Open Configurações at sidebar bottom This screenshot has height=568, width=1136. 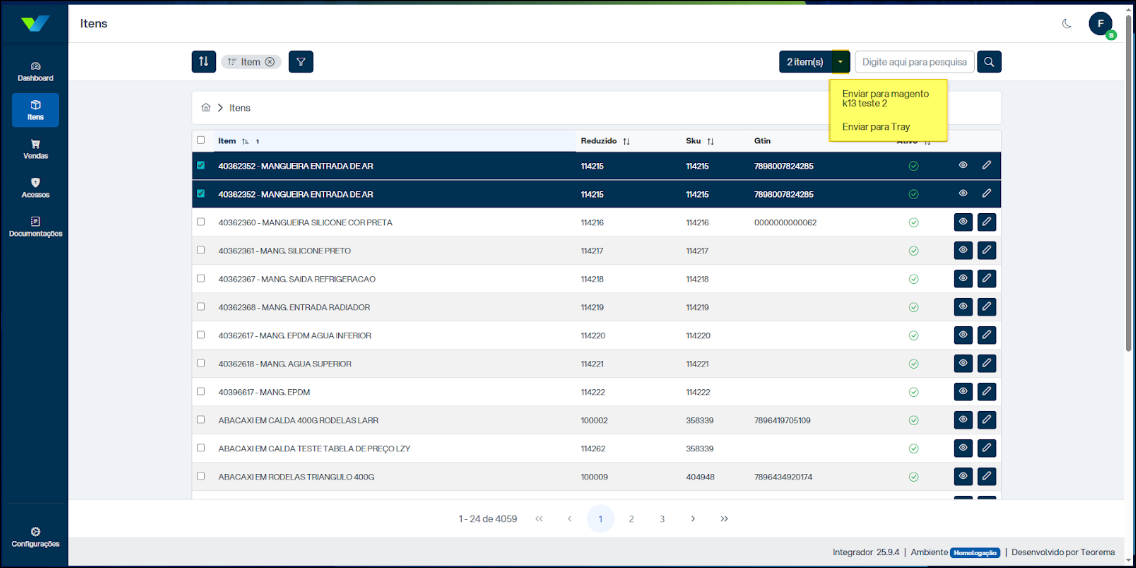pyautogui.click(x=36, y=538)
